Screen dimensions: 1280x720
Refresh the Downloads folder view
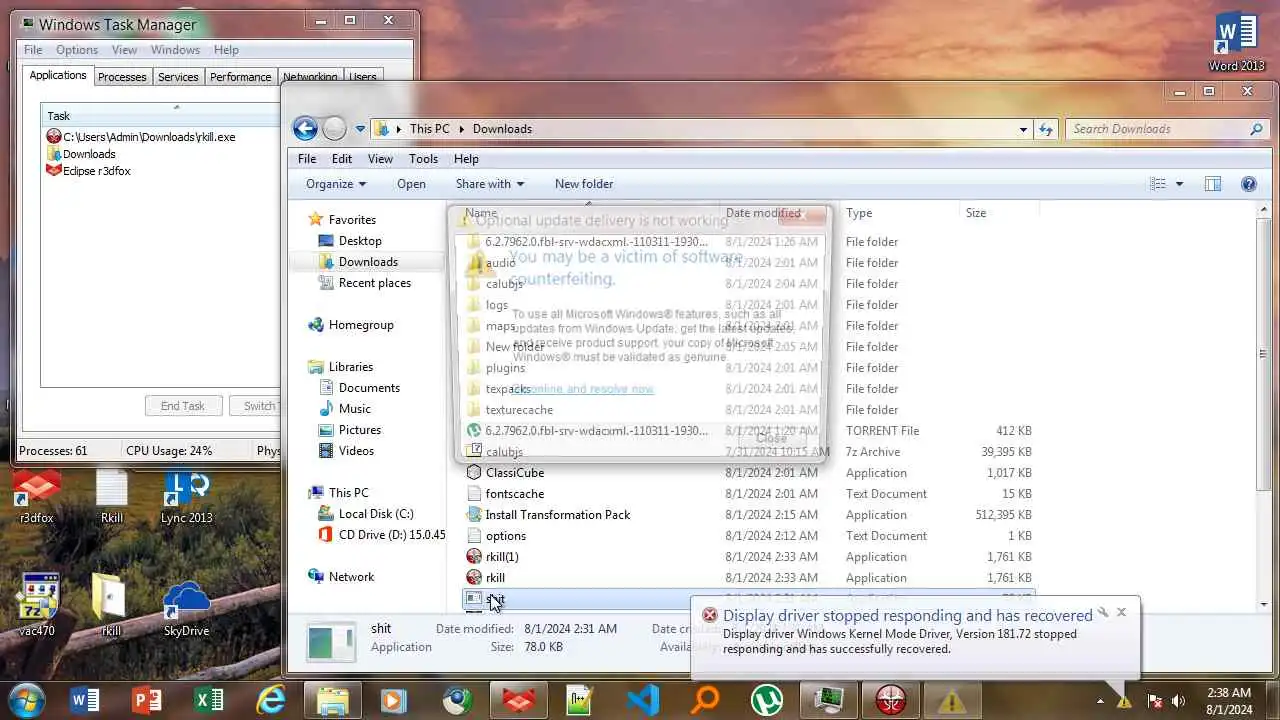coord(1046,129)
